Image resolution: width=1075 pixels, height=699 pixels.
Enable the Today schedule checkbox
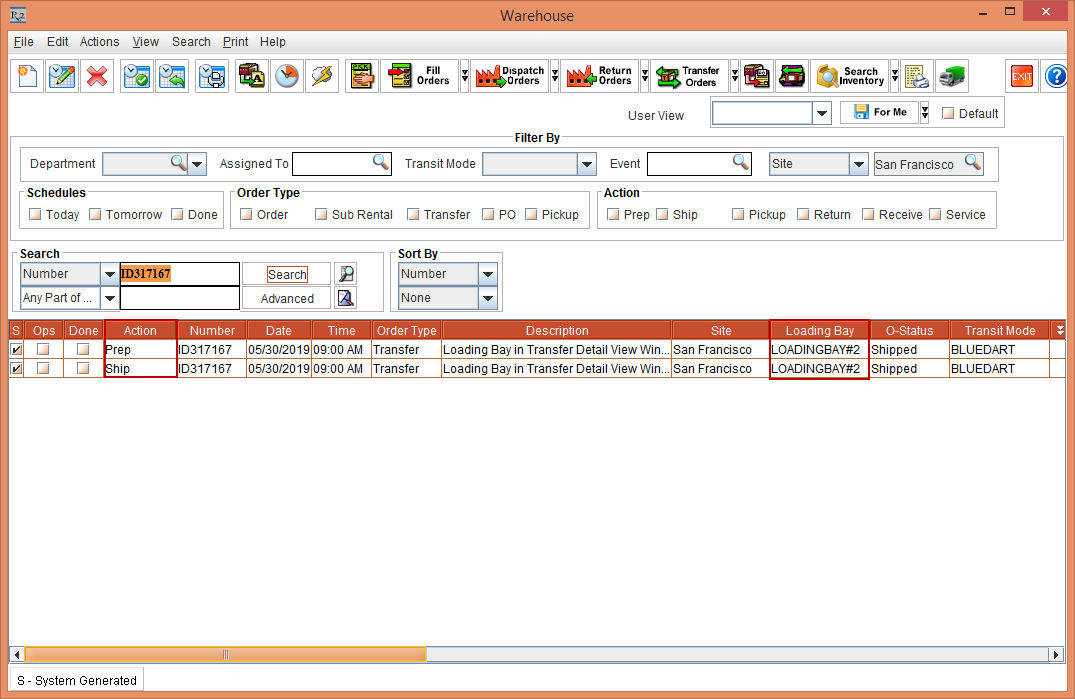[x=35, y=215]
